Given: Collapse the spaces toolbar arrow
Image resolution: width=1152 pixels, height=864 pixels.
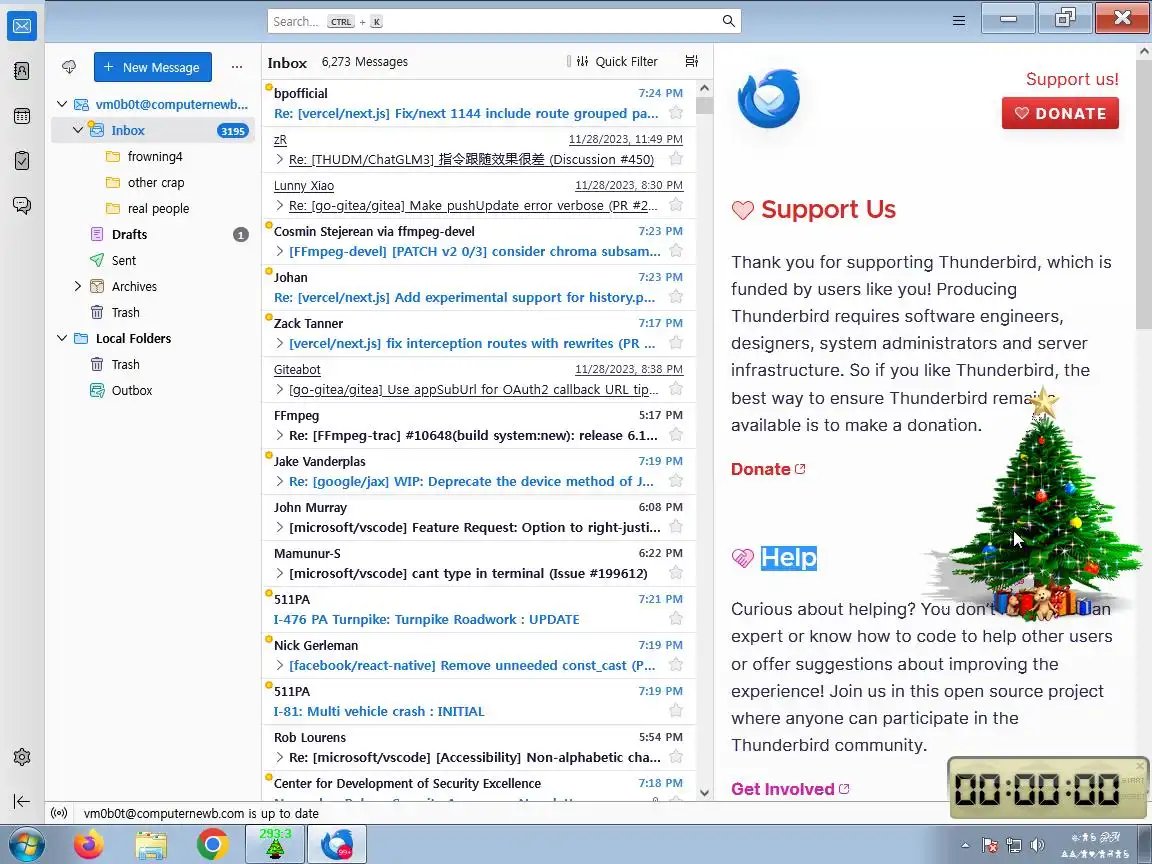Looking at the screenshot, I should pos(22,801).
